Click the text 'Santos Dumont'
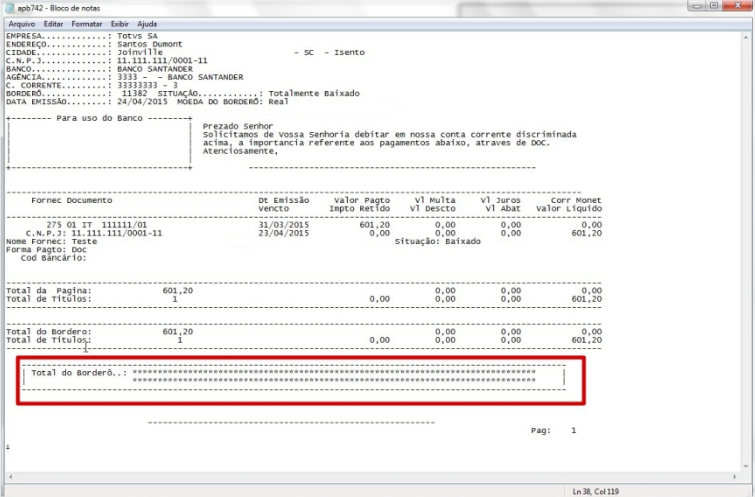This screenshot has height=497, width=755. [x=150, y=44]
